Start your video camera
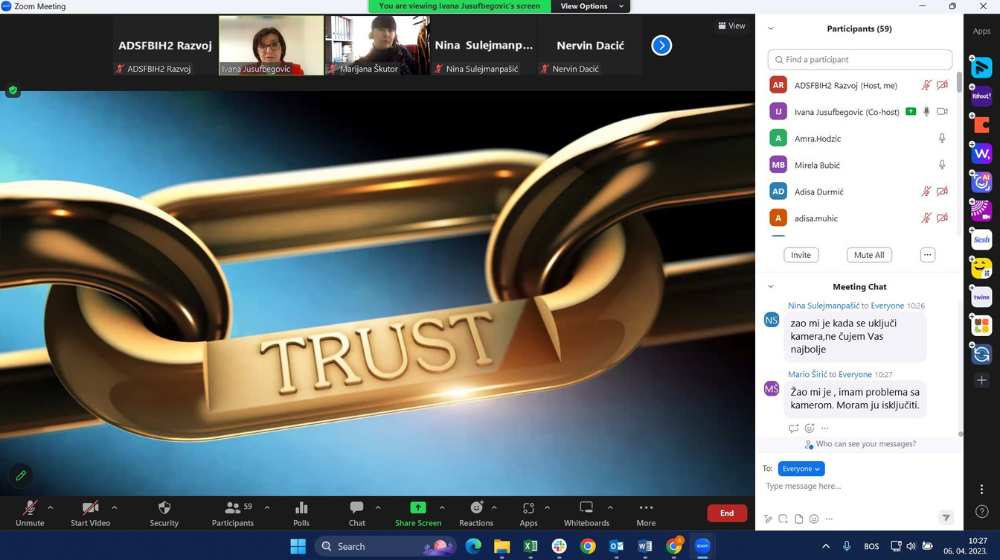Viewport: 1000px width, 560px height. [90, 513]
